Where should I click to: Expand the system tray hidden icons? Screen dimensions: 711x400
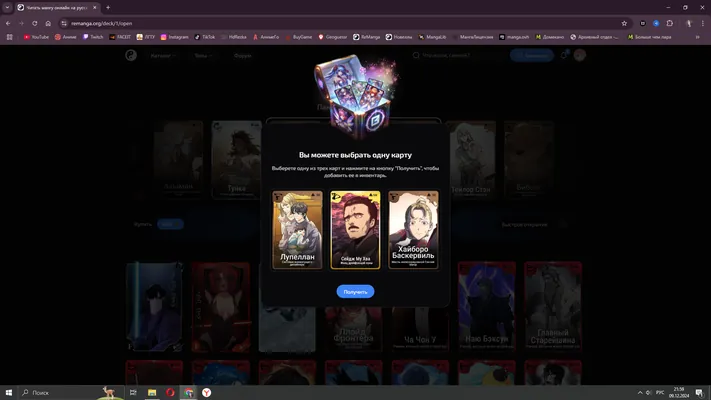(x=640, y=393)
